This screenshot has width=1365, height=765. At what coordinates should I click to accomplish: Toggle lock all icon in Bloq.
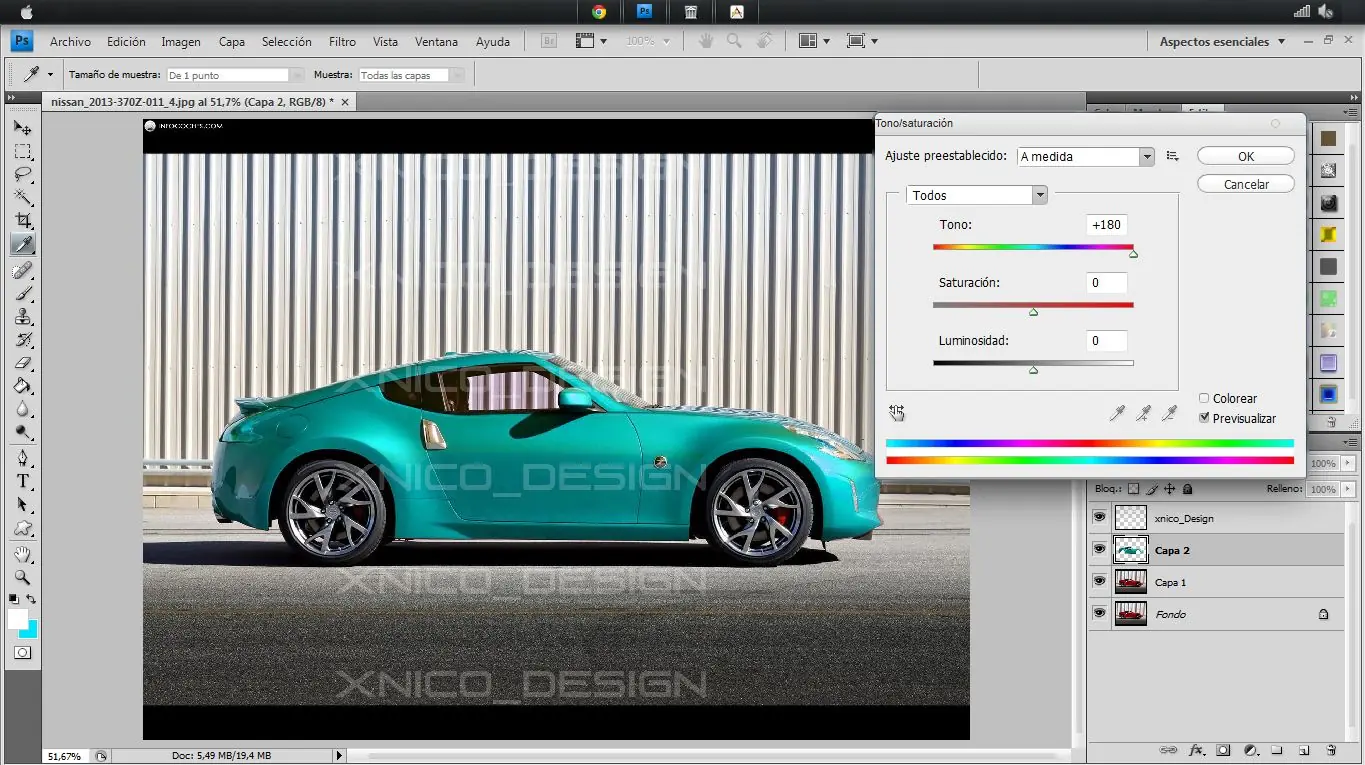(x=1187, y=489)
